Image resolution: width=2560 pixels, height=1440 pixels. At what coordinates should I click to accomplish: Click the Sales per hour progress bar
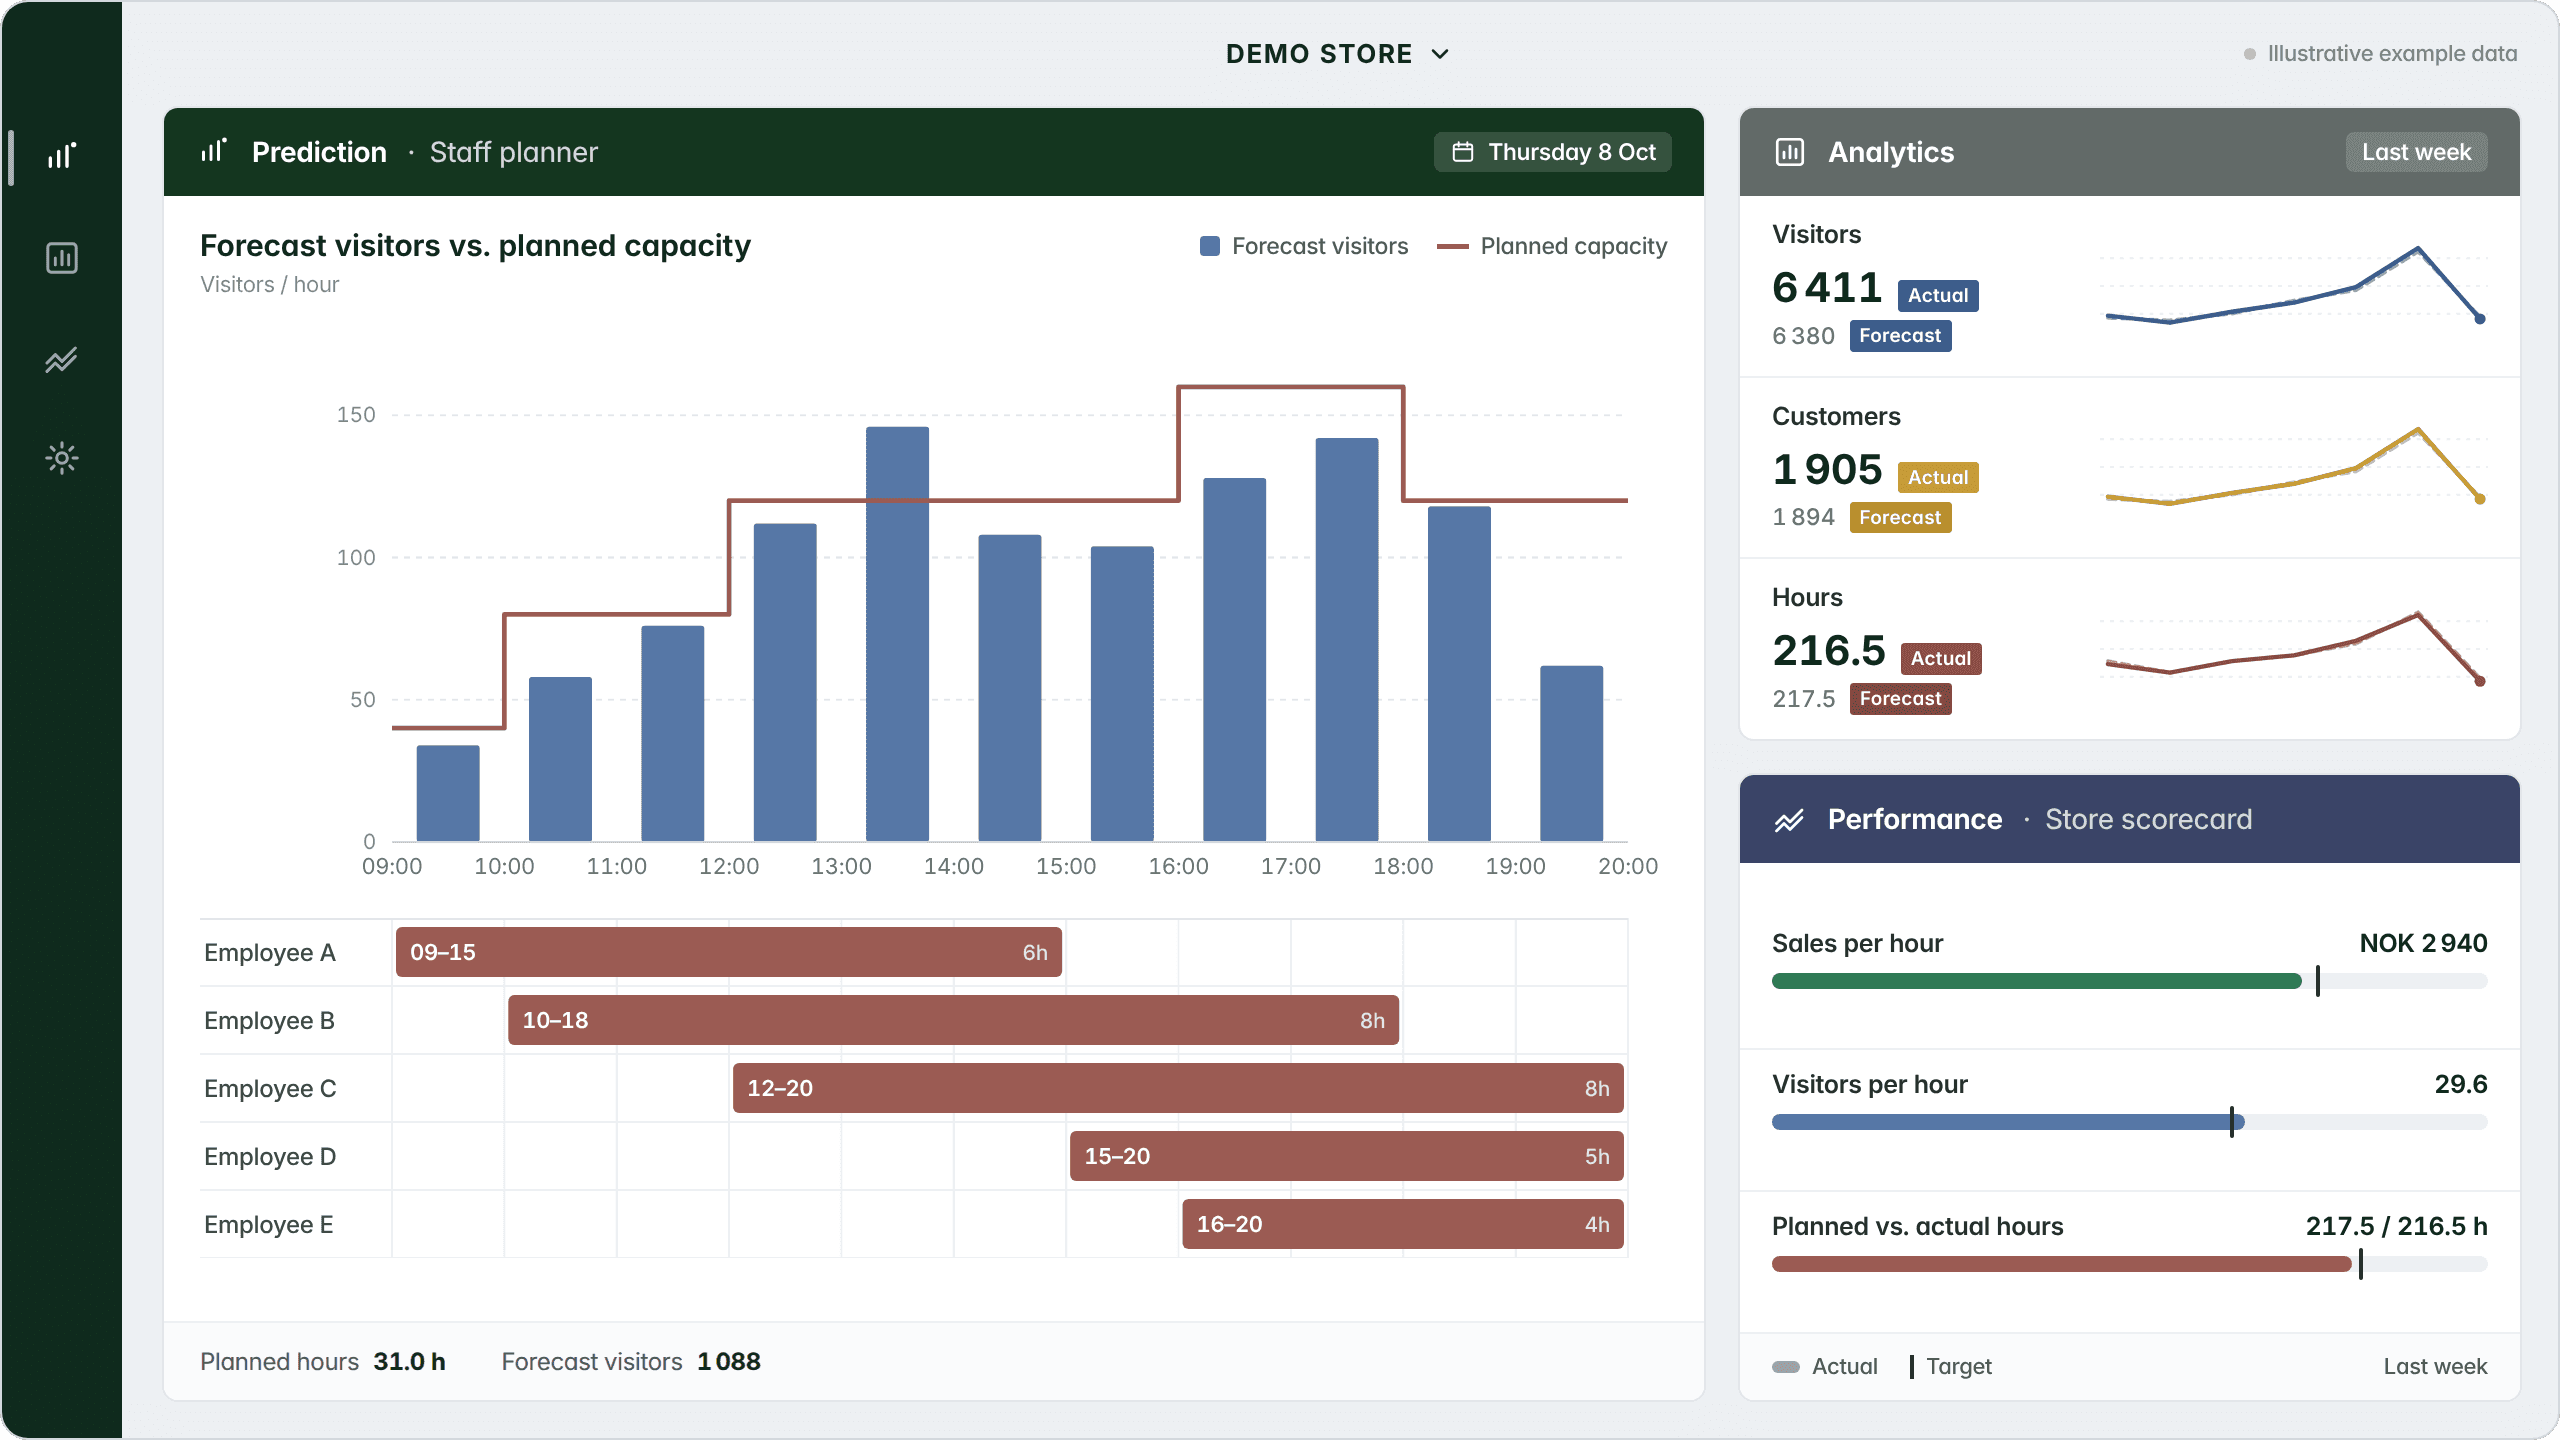pos(2129,981)
